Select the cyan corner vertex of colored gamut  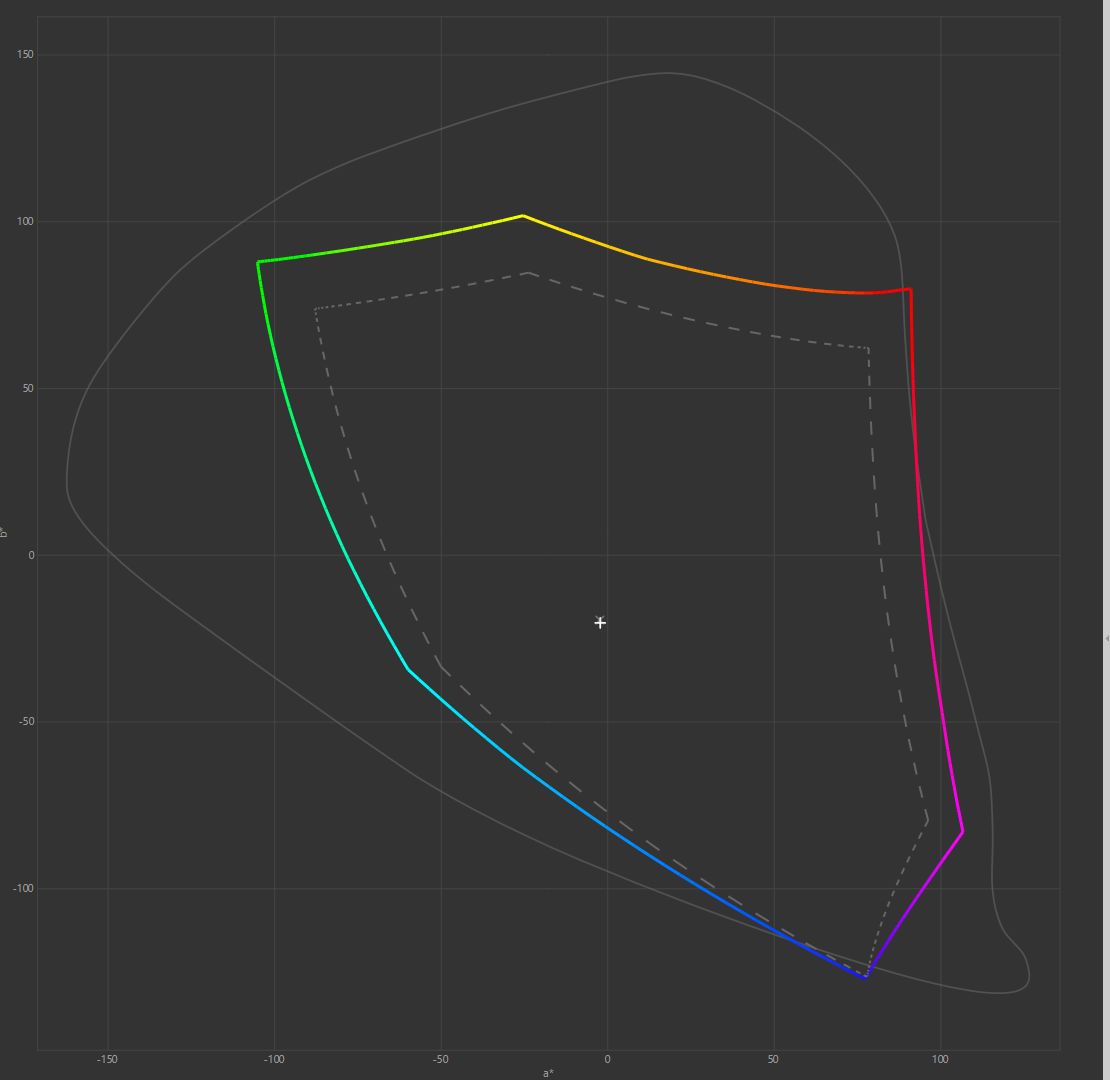tap(408, 669)
